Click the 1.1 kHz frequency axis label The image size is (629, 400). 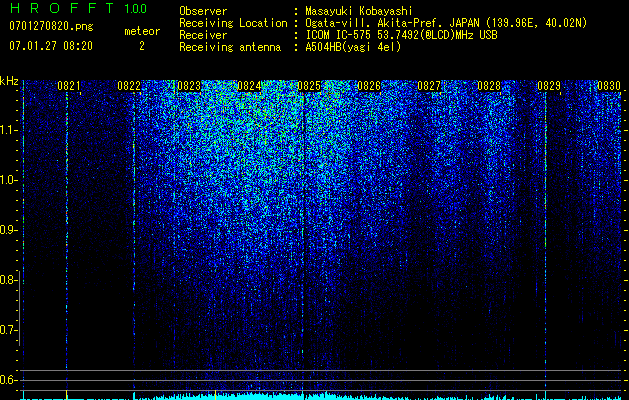pyautogui.click(x=8, y=130)
